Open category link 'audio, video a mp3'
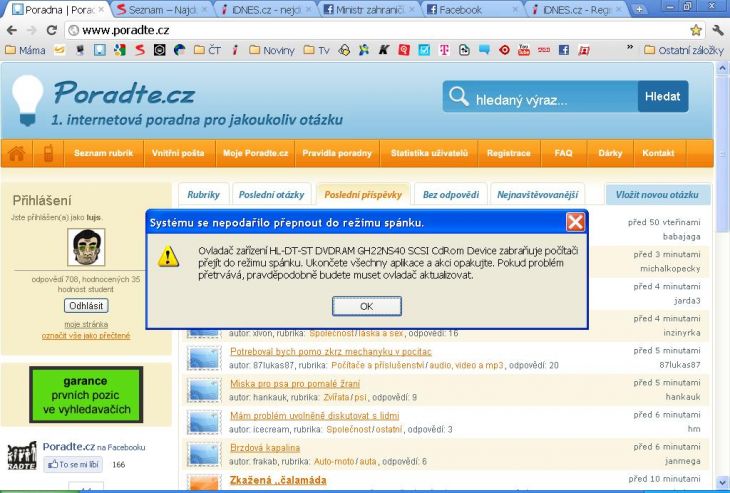Image resolution: width=730 pixels, height=493 pixels. (x=466, y=365)
